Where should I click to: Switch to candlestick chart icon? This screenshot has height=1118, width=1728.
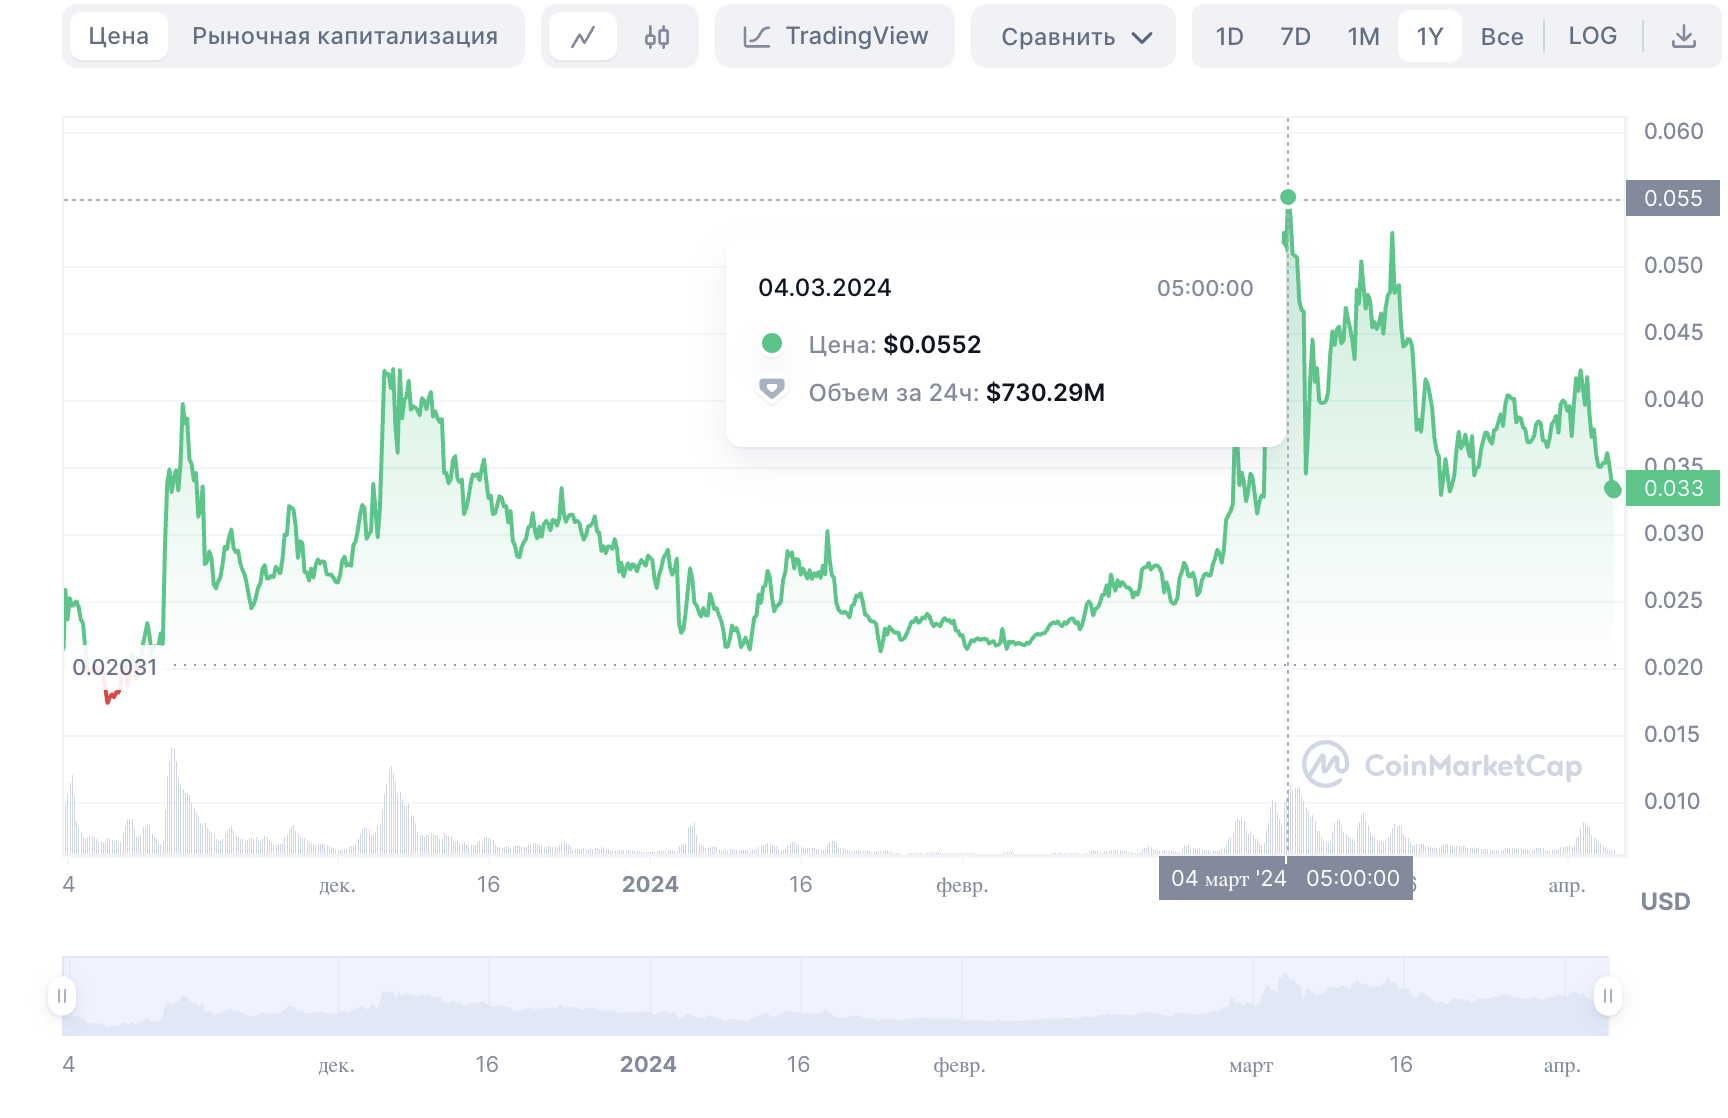pos(657,37)
